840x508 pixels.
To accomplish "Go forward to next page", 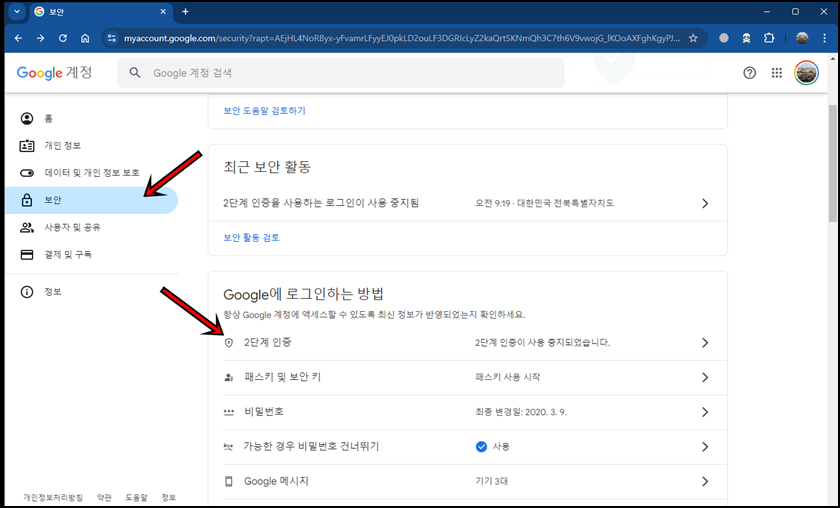I will (x=40, y=38).
